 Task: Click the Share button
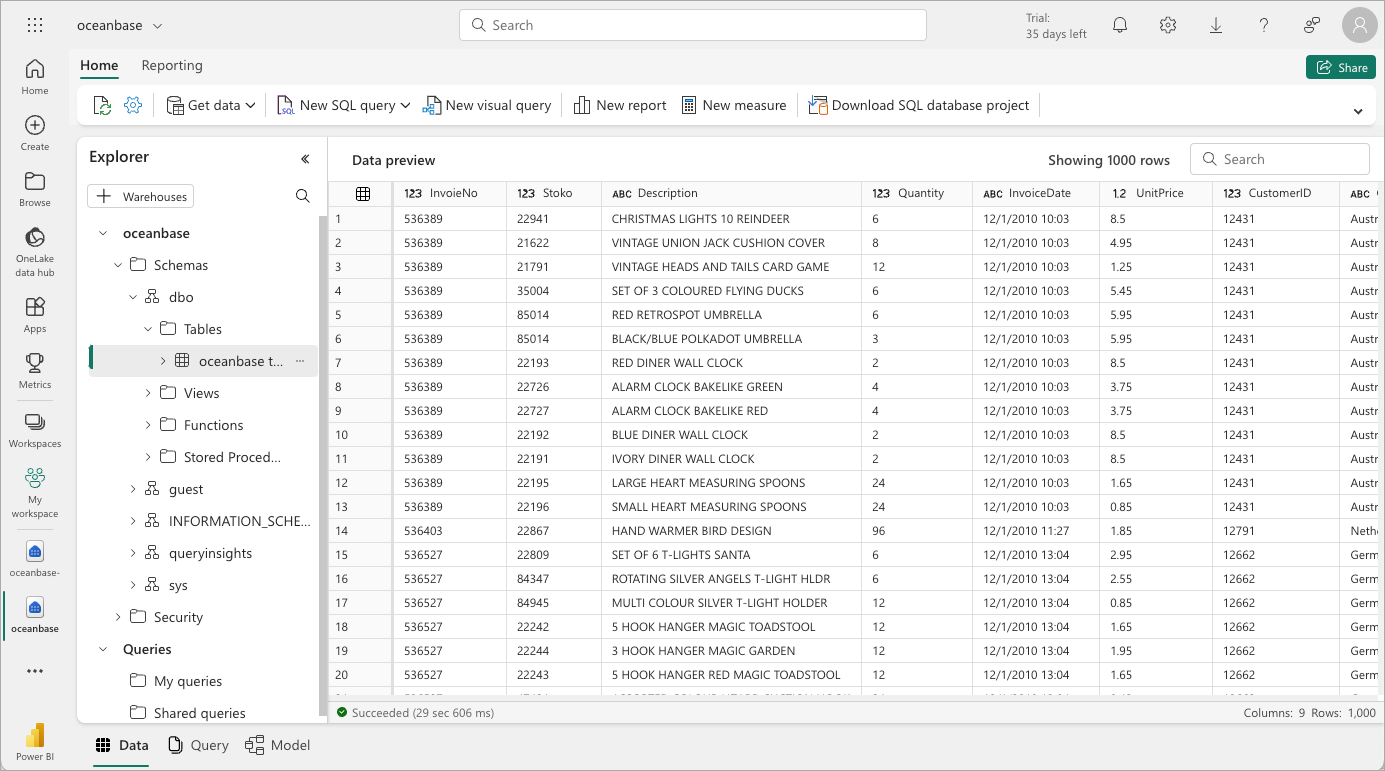tap(1340, 67)
